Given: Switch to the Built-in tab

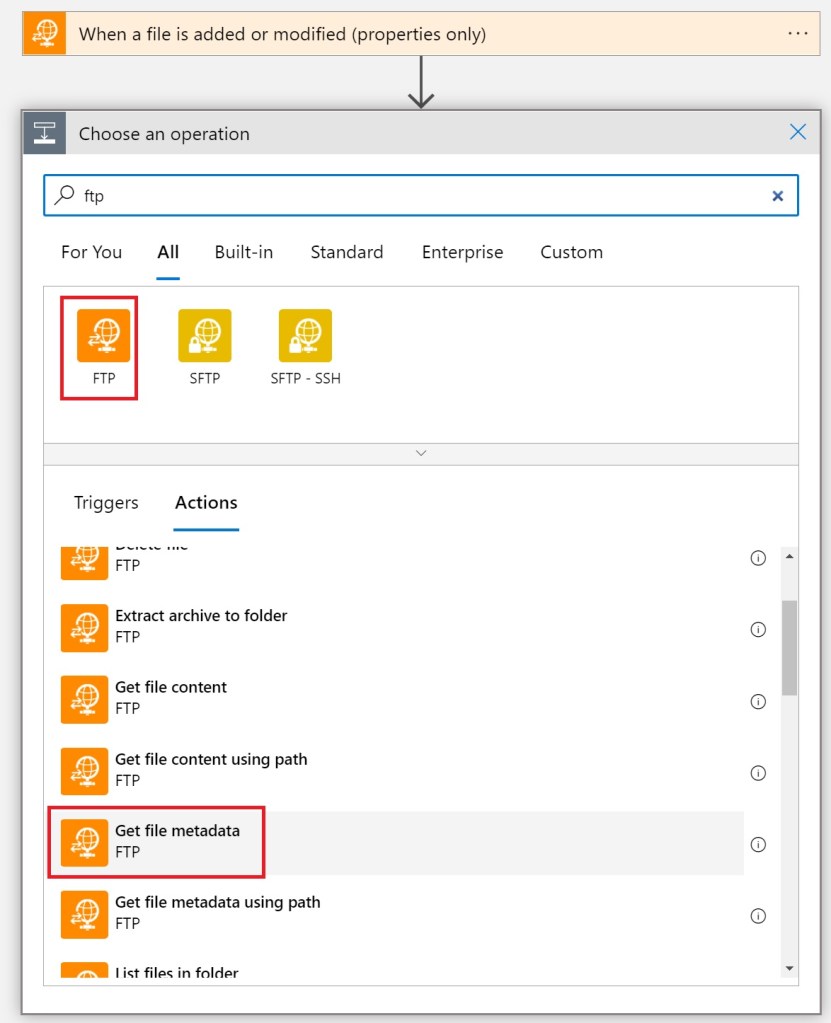Looking at the screenshot, I should coord(243,252).
